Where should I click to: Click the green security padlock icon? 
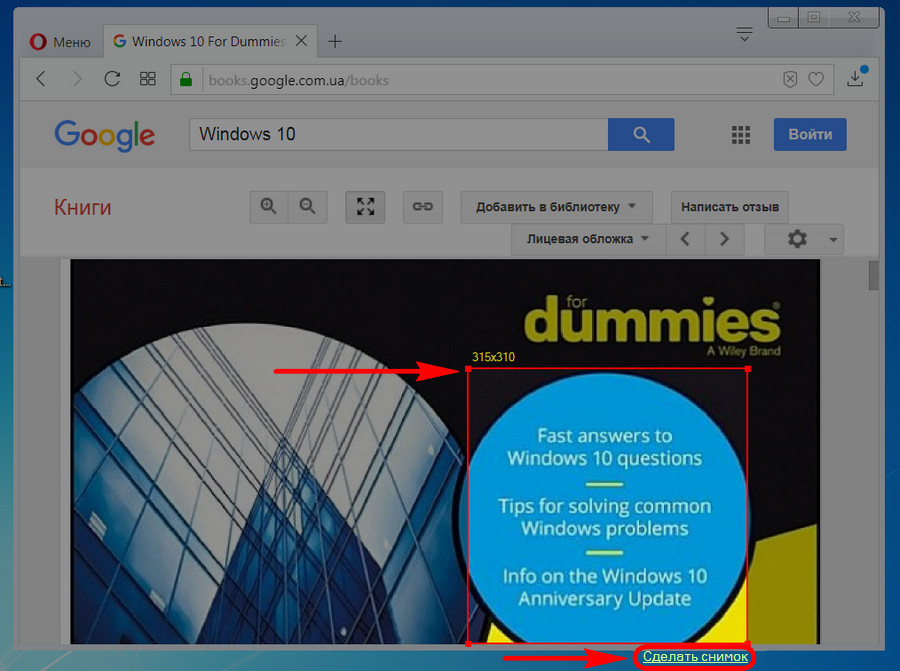point(186,79)
